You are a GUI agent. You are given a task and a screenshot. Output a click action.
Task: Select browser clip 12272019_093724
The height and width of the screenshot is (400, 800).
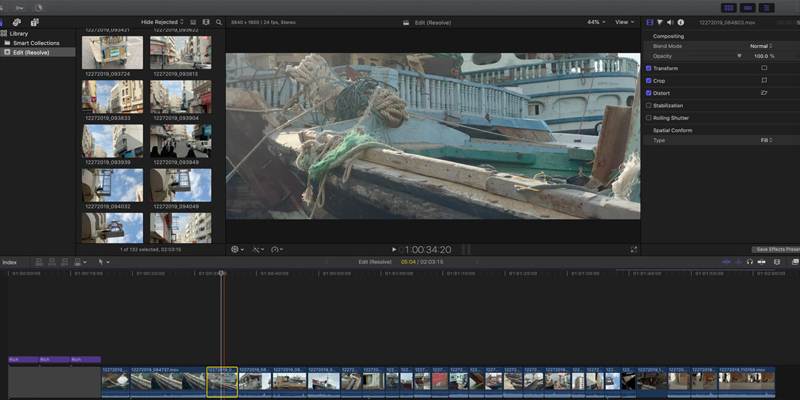(113, 53)
